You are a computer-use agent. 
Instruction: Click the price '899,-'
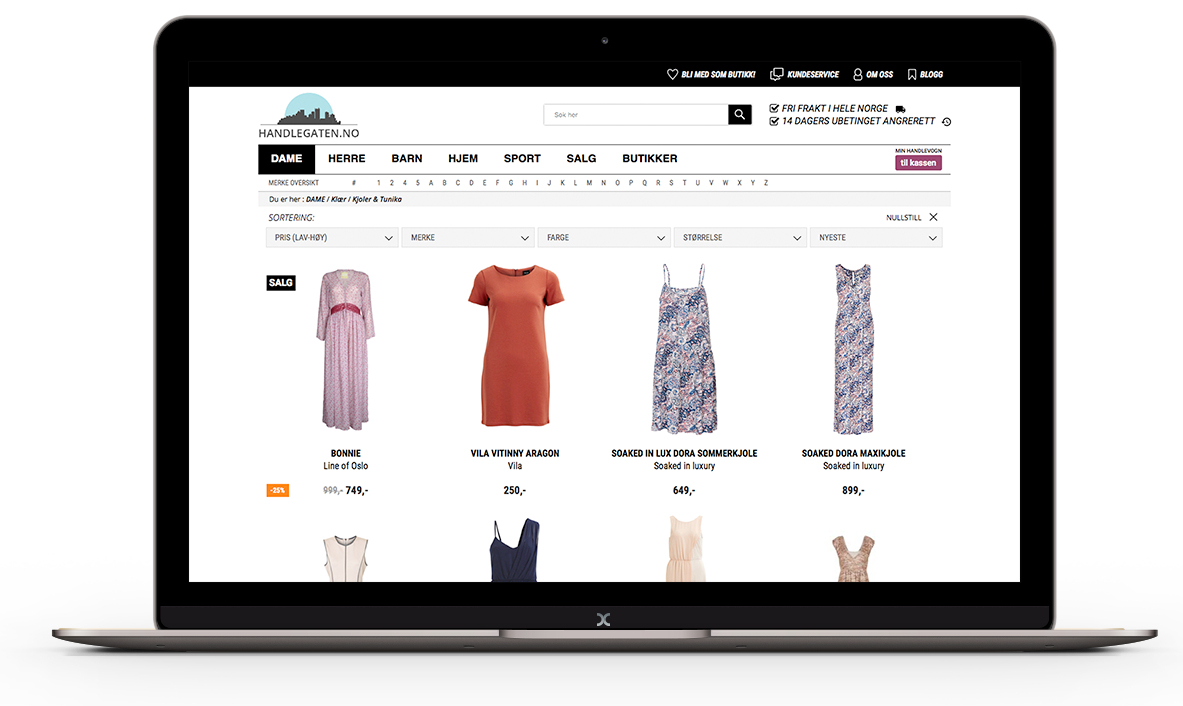click(x=853, y=490)
